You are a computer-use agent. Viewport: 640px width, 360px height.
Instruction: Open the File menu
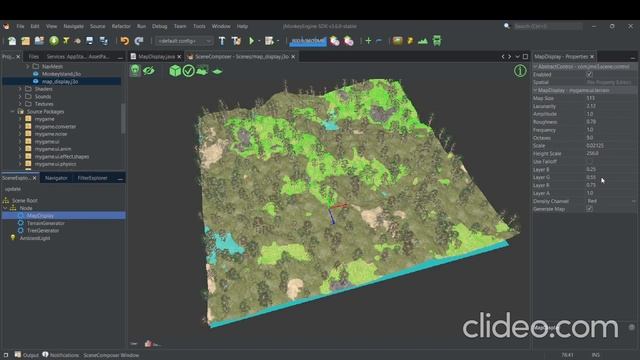[20, 26]
